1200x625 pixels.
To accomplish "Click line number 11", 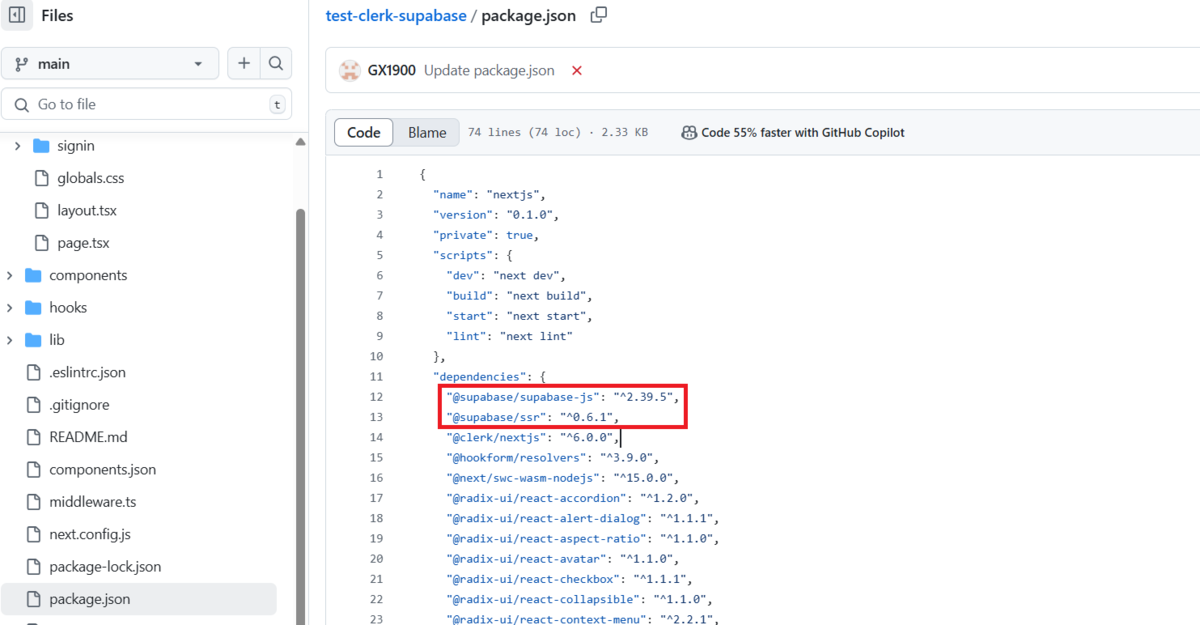I will [x=376, y=376].
